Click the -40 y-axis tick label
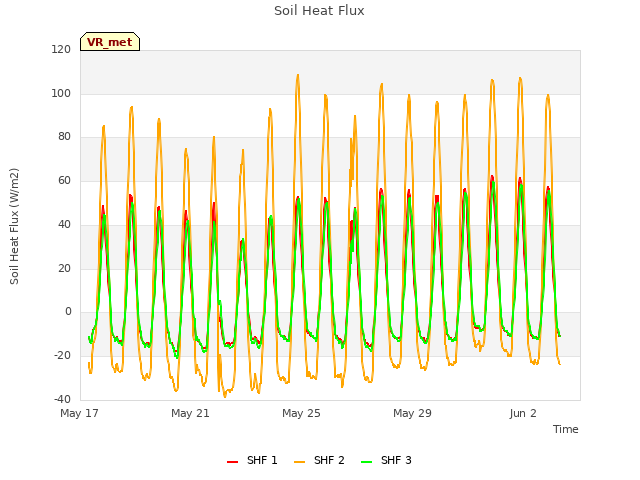640x480 pixels. [62, 399]
